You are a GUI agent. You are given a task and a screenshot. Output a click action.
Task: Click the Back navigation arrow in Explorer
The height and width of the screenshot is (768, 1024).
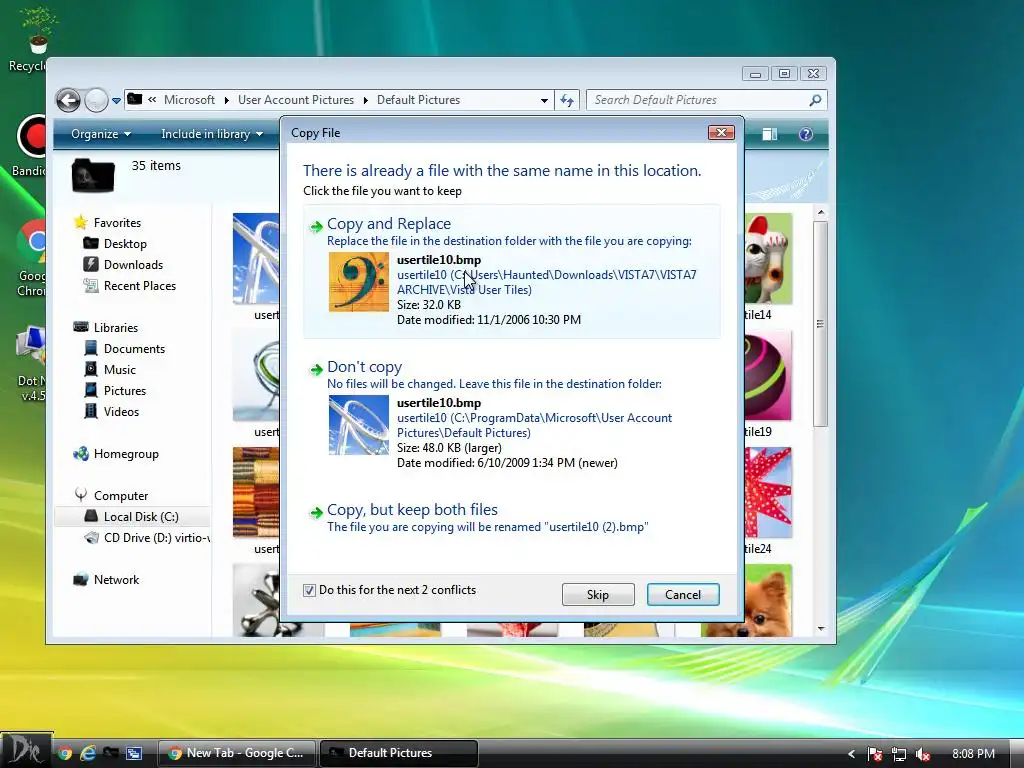click(x=69, y=101)
